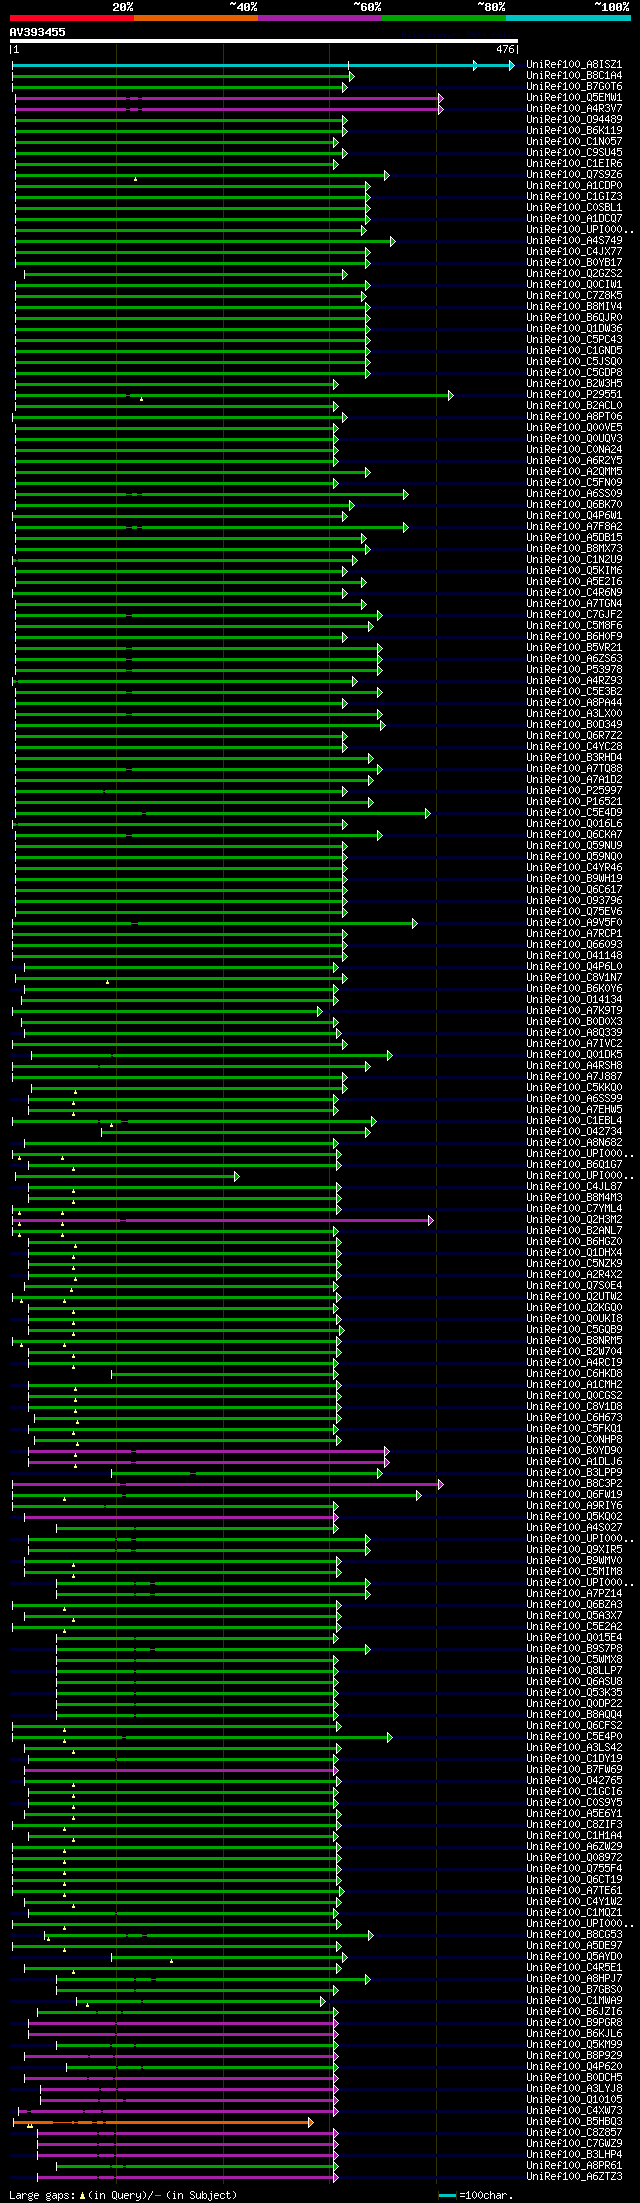This screenshot has height=2203, width=640.
Task: Open hit UniRef100_A8N682
Action: (574, 1143)
